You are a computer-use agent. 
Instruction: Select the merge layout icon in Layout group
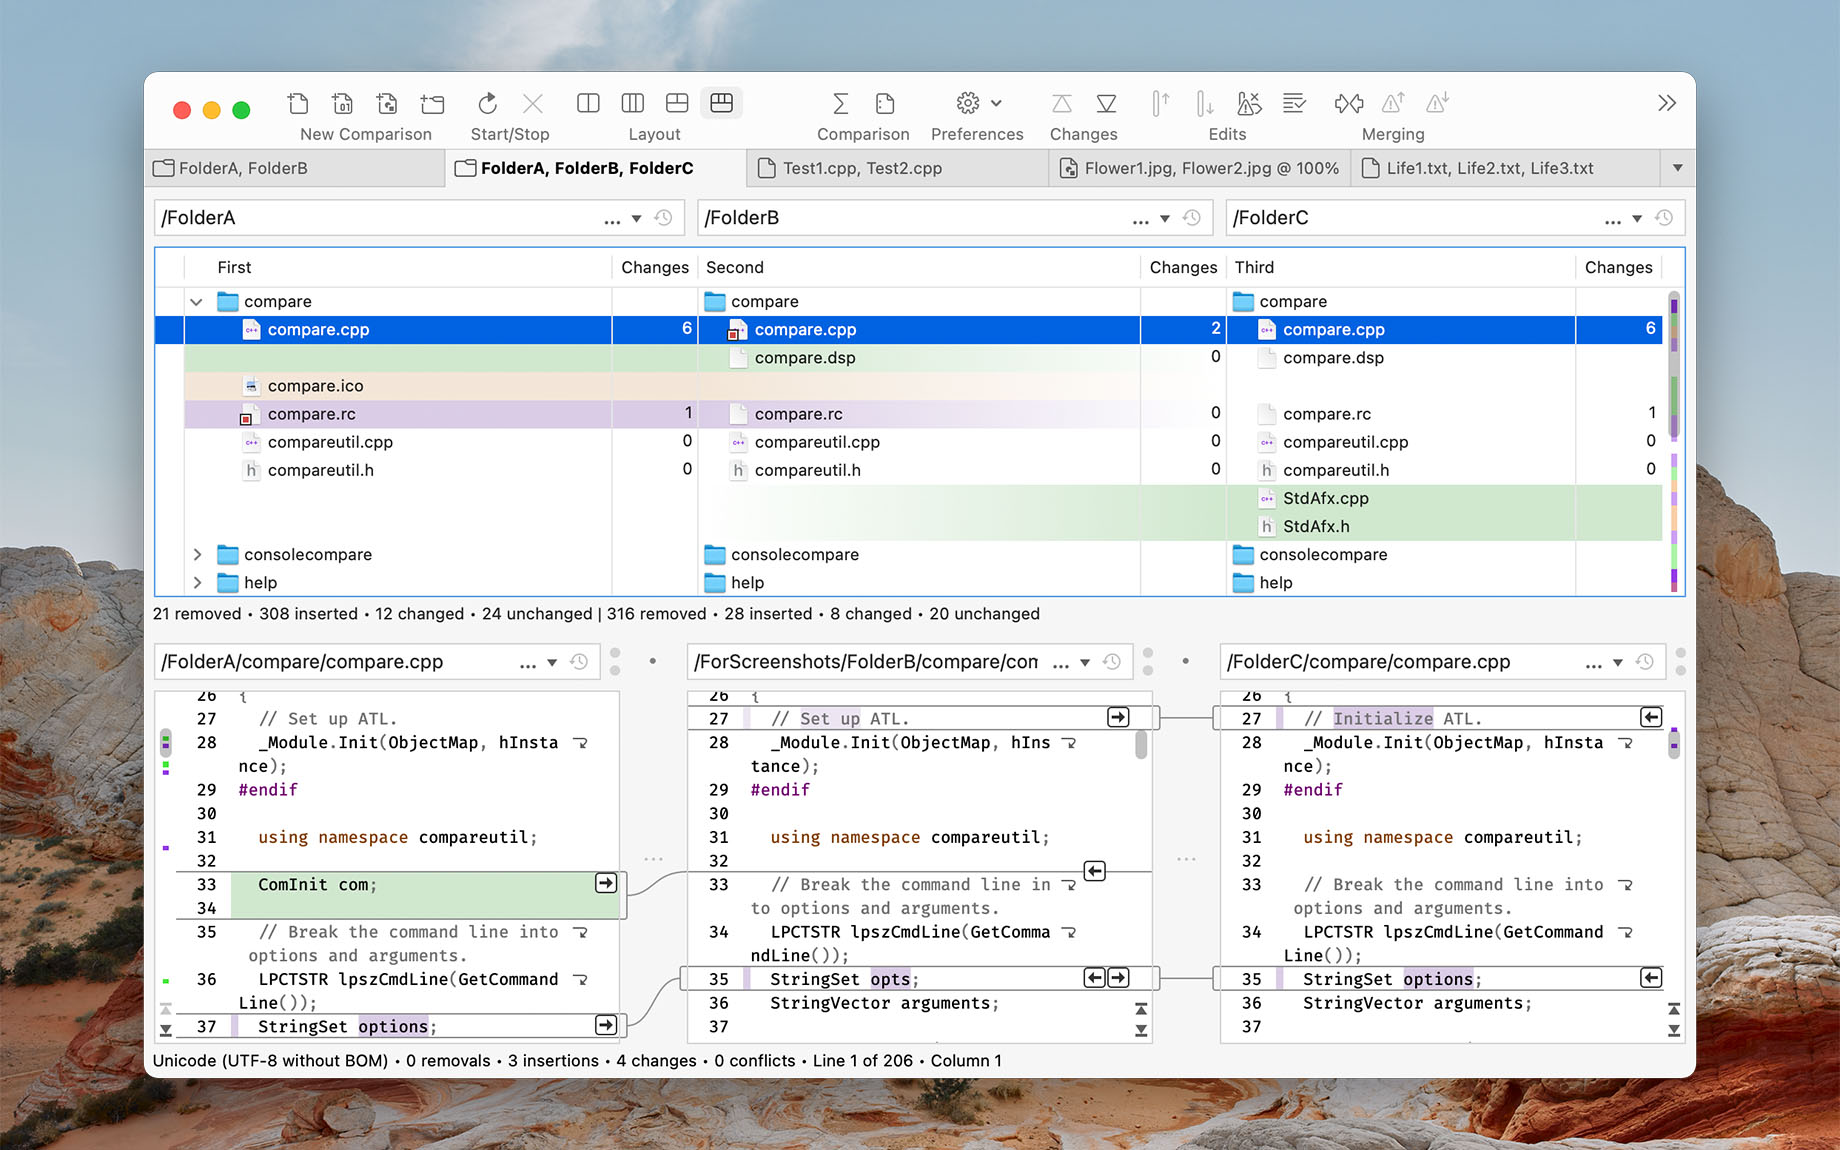click(678, 103)
